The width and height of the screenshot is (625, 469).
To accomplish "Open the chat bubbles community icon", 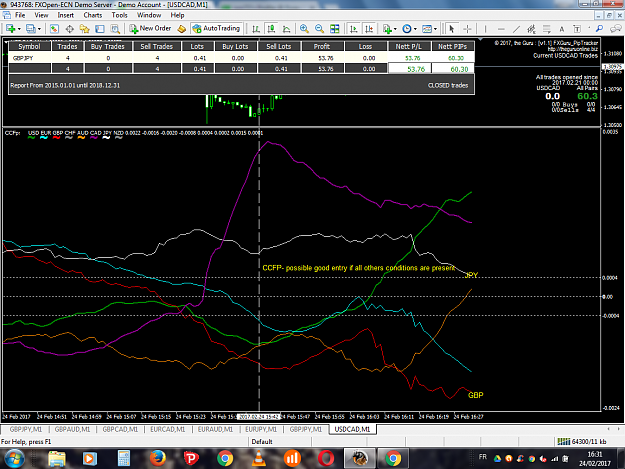I will pos(616,29).
